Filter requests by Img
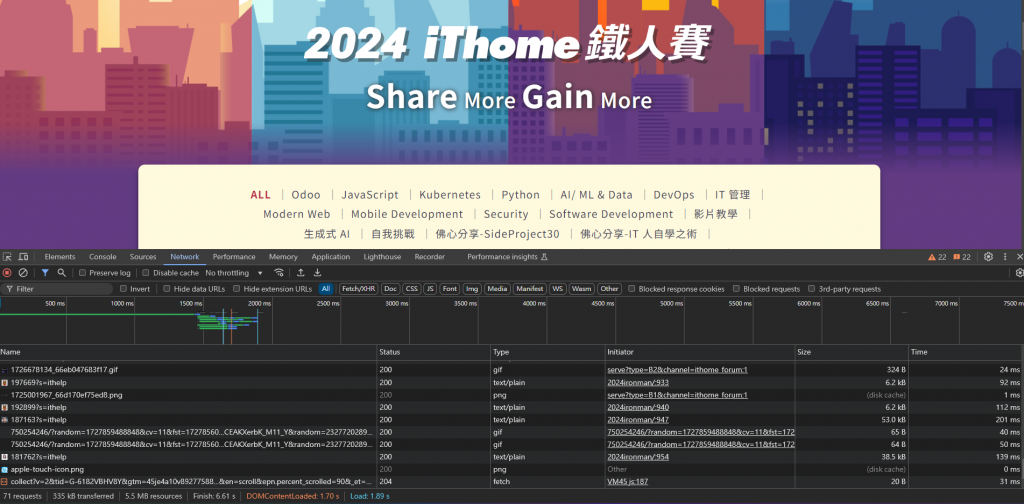 pyautogui.click(x=472, y=289)
